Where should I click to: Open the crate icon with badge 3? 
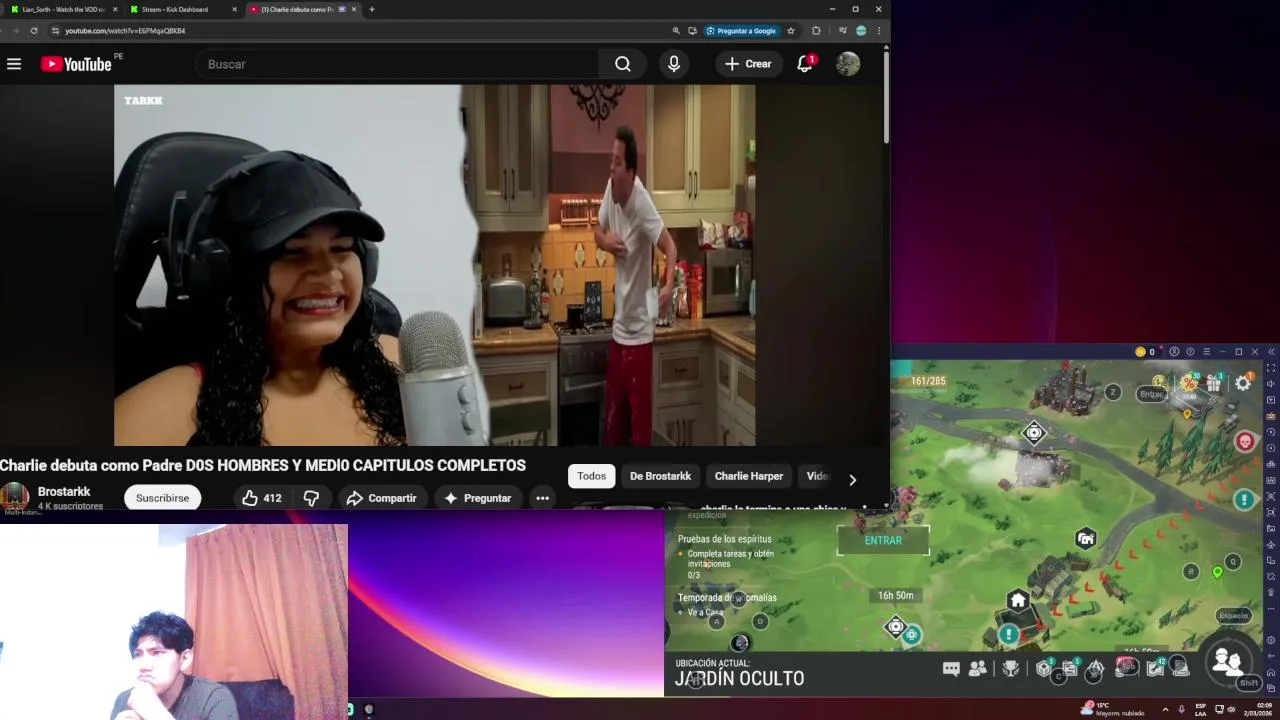[1045, 668]
